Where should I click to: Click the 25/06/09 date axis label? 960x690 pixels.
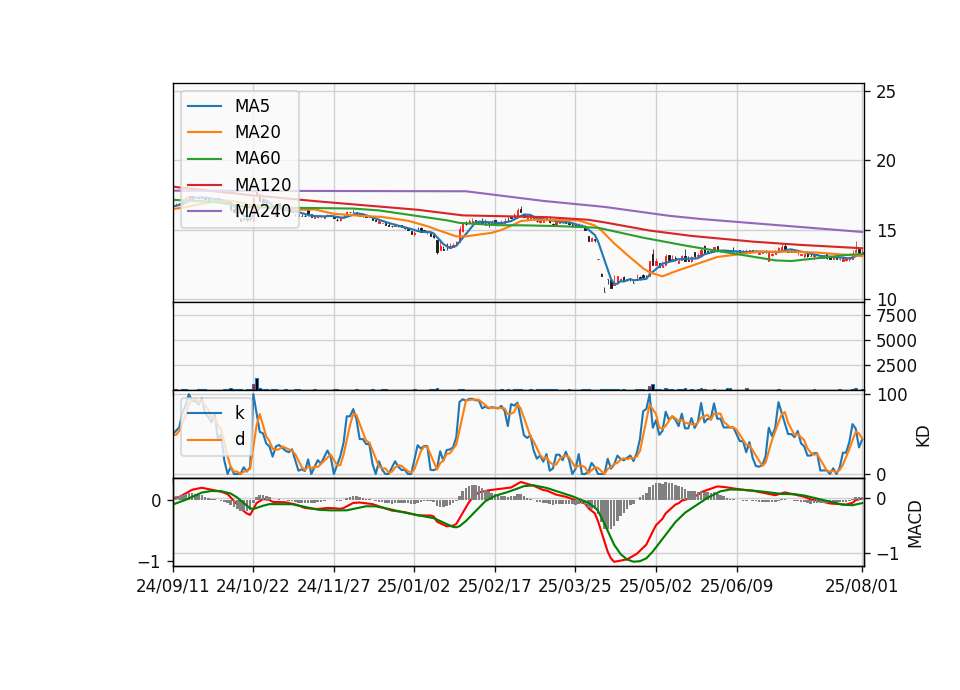click(737, 586)
